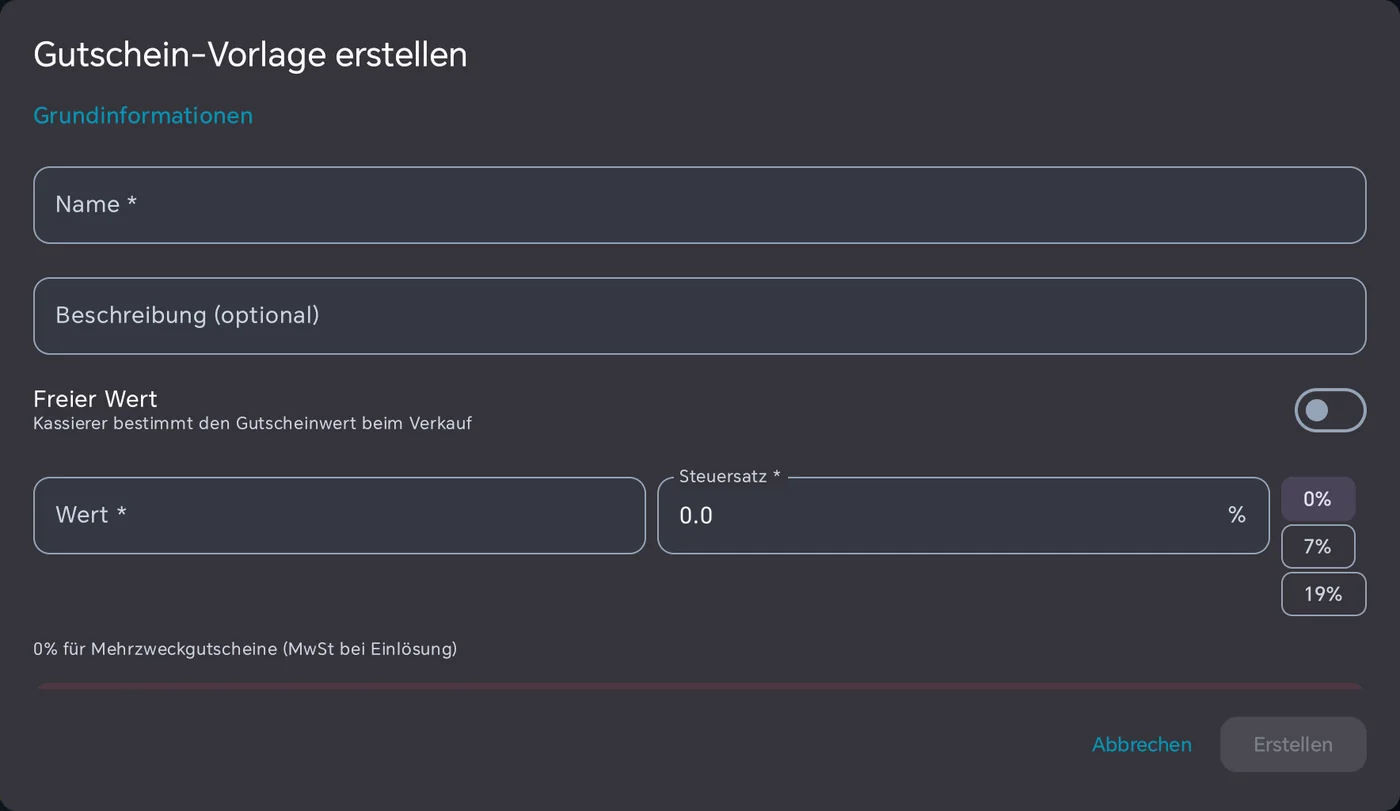Click the percent sign suffix in Steuersatz
This screenshot has height=811, width=1400.
(1237, 515)
